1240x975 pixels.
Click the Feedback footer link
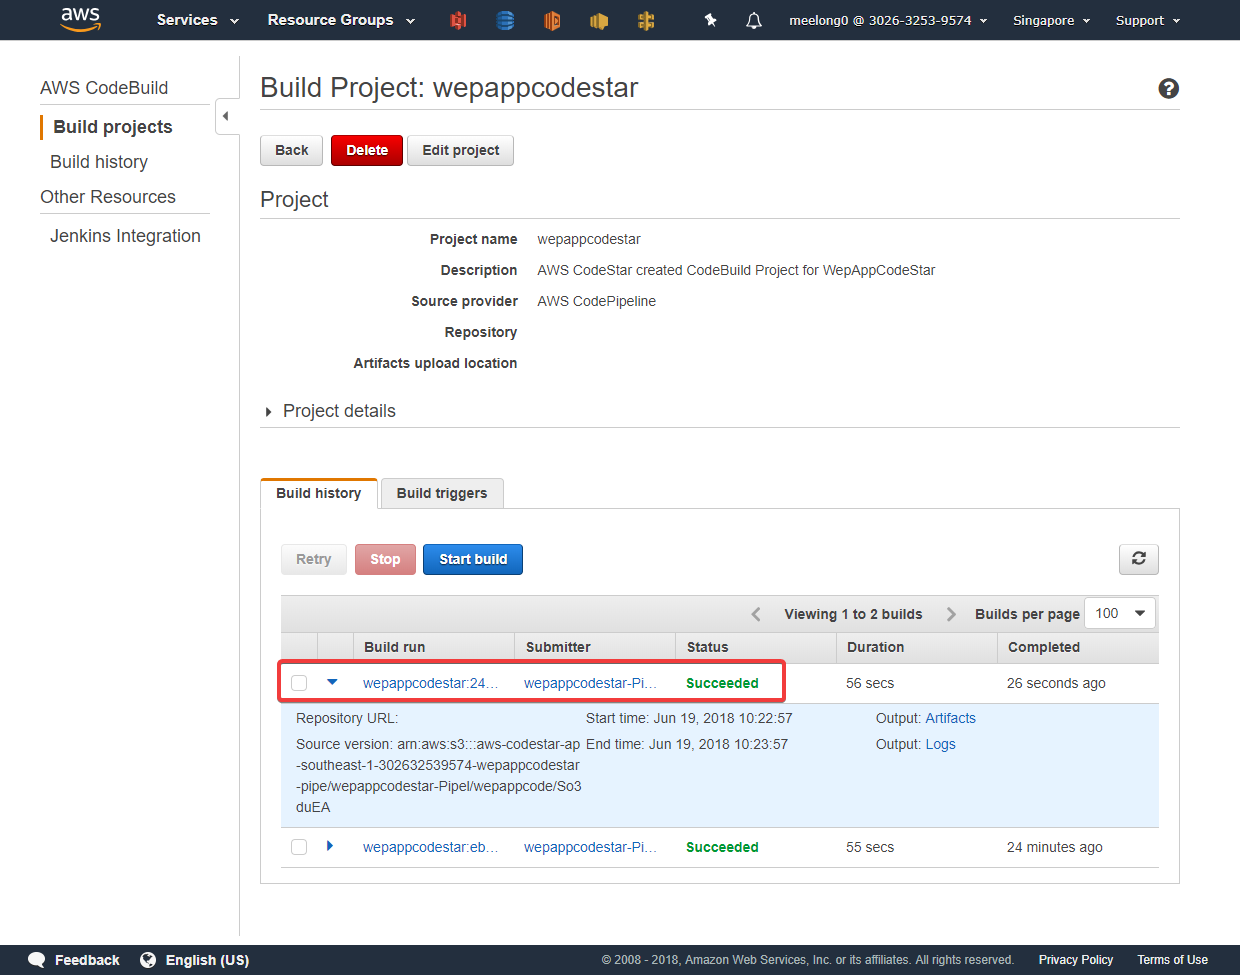[x=87, y=960]
